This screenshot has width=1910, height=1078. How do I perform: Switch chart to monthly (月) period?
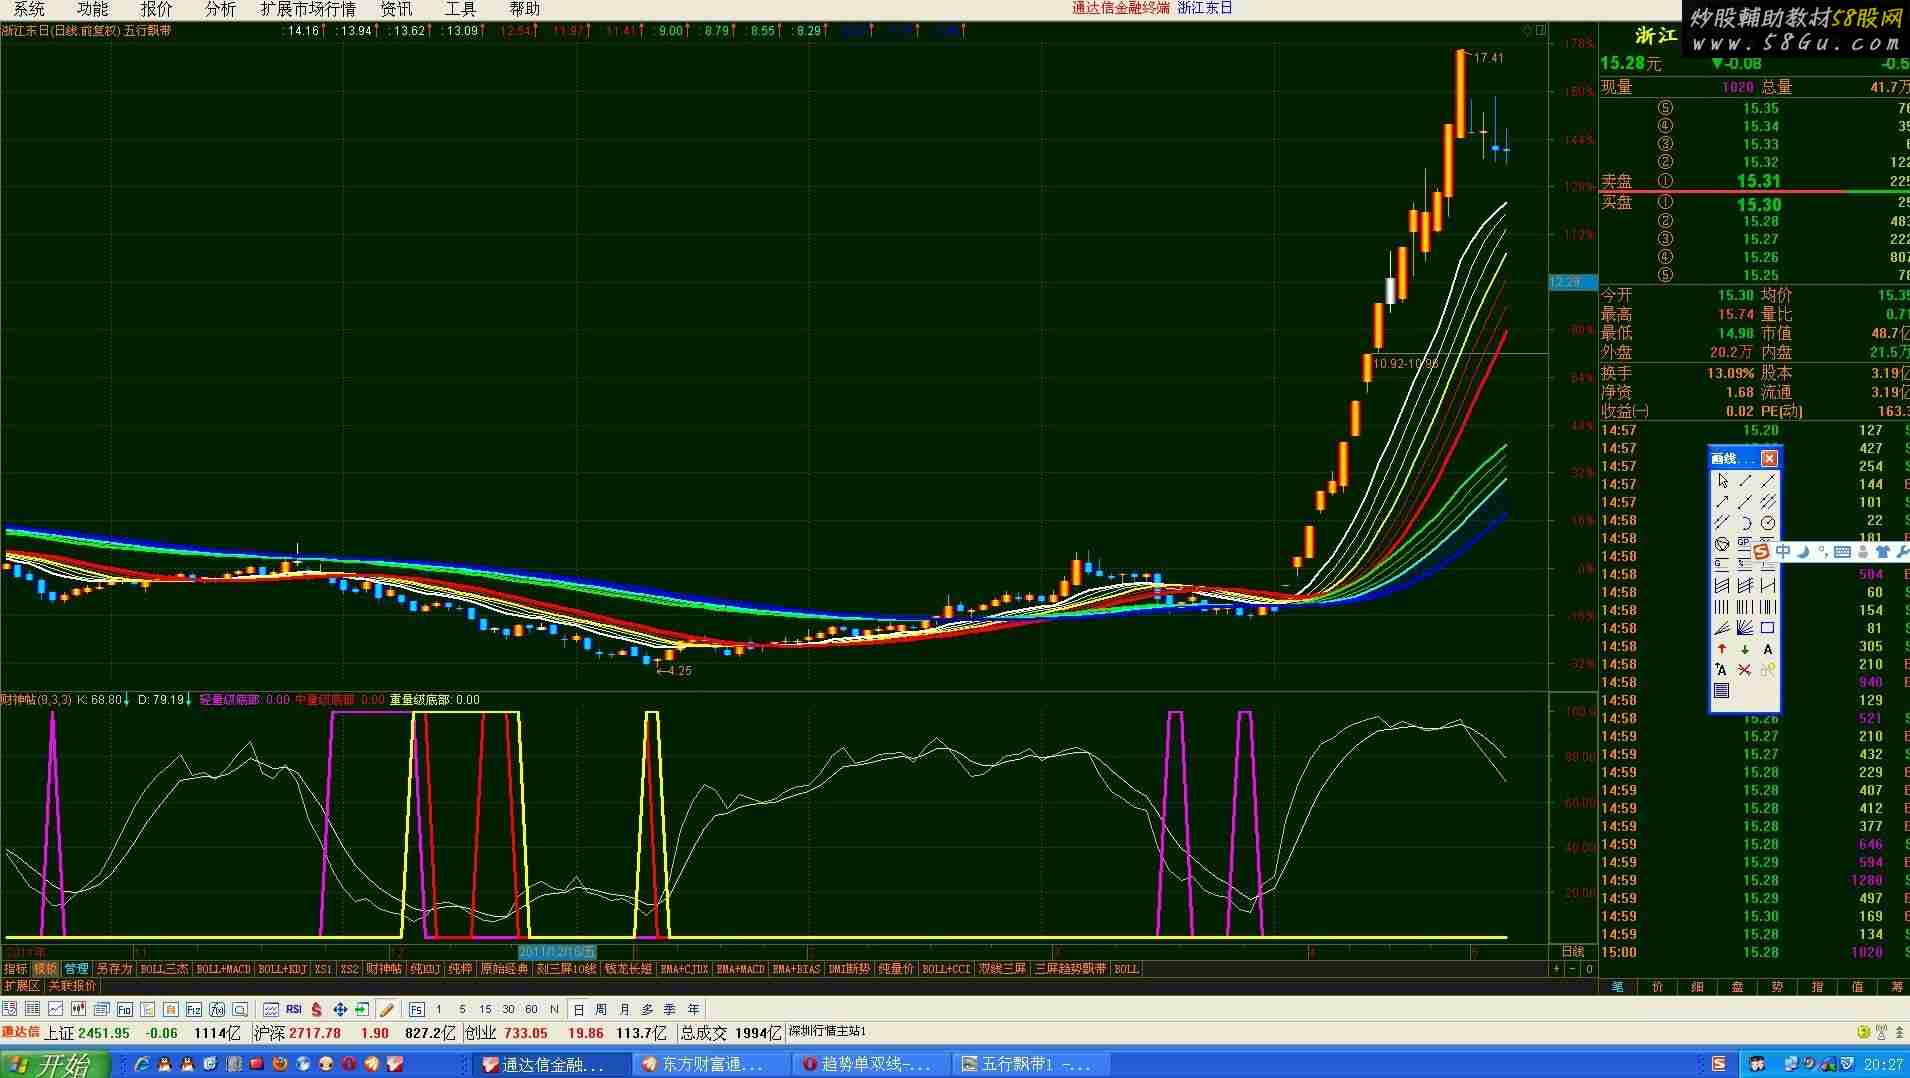pos(624,1009)
